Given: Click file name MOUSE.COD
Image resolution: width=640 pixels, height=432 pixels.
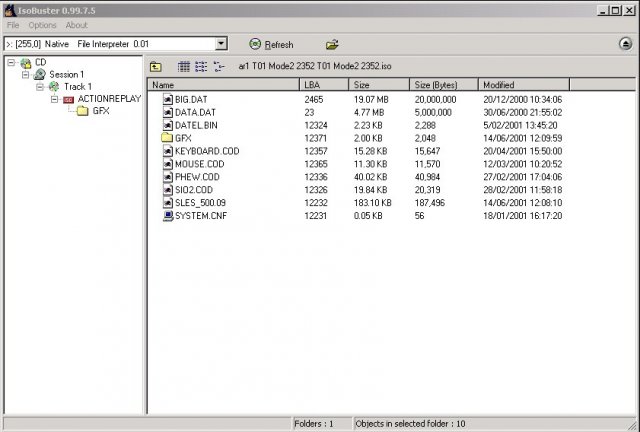Looking at the screenshot, I should coord(200,164).
